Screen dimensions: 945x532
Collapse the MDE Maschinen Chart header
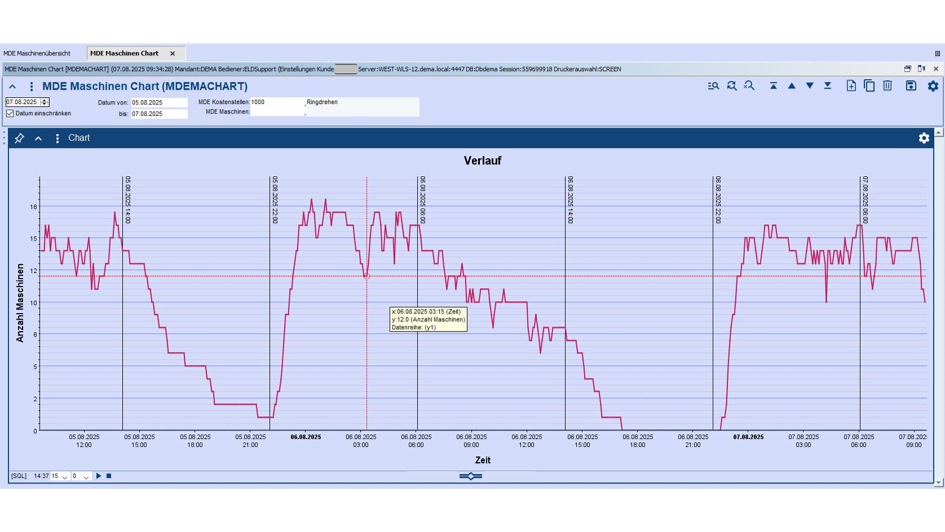pyautogui.click(x=13, y=87)
